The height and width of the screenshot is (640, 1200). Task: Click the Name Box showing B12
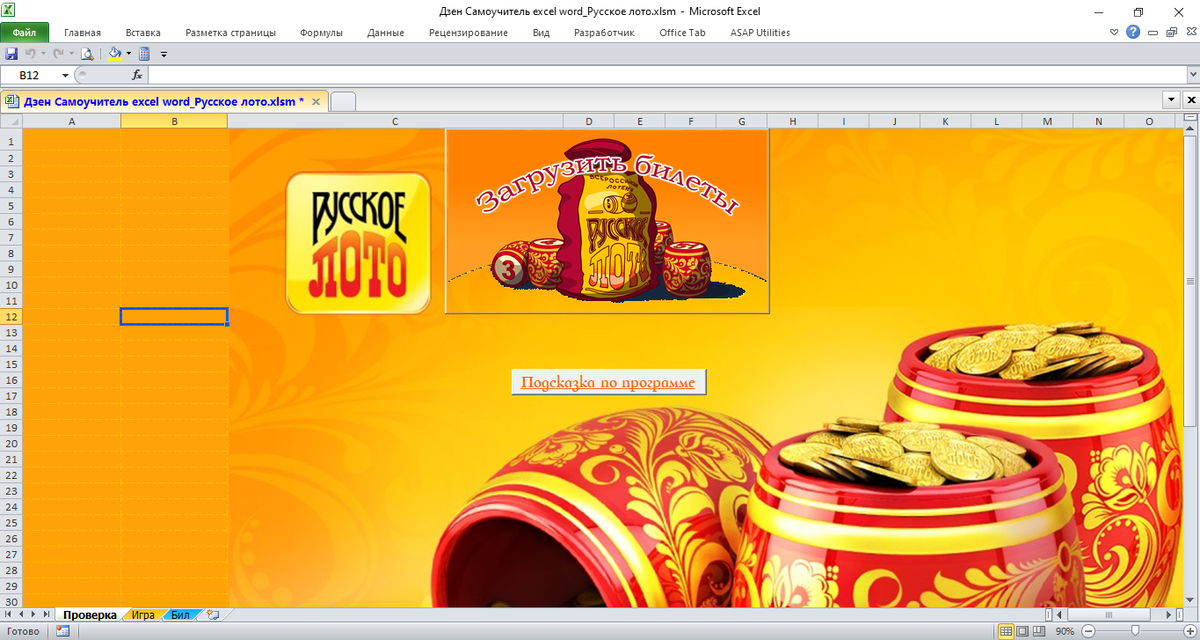31,75
